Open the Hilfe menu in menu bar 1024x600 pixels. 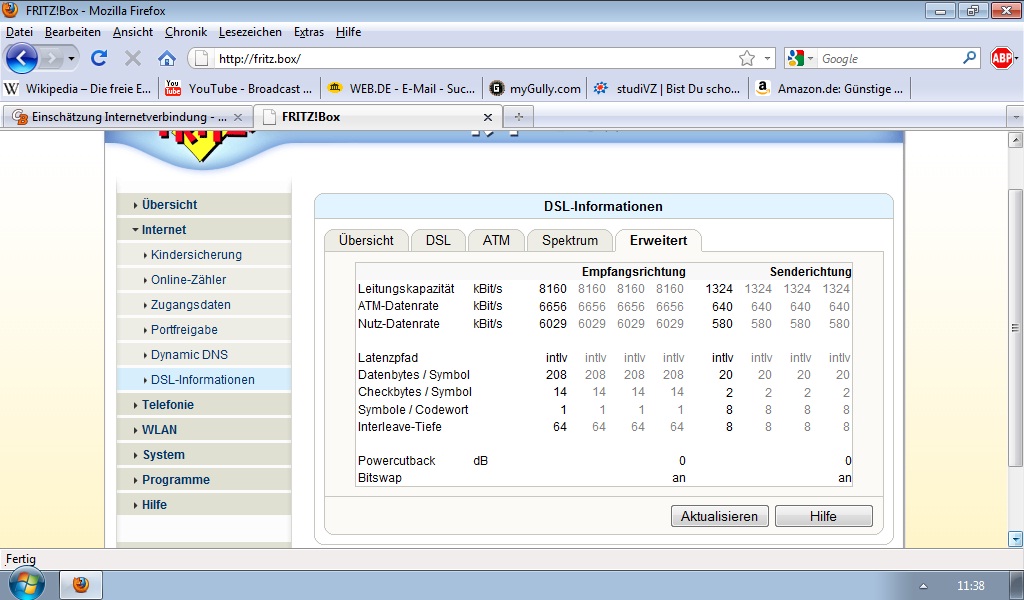click(x=348, y=32)
